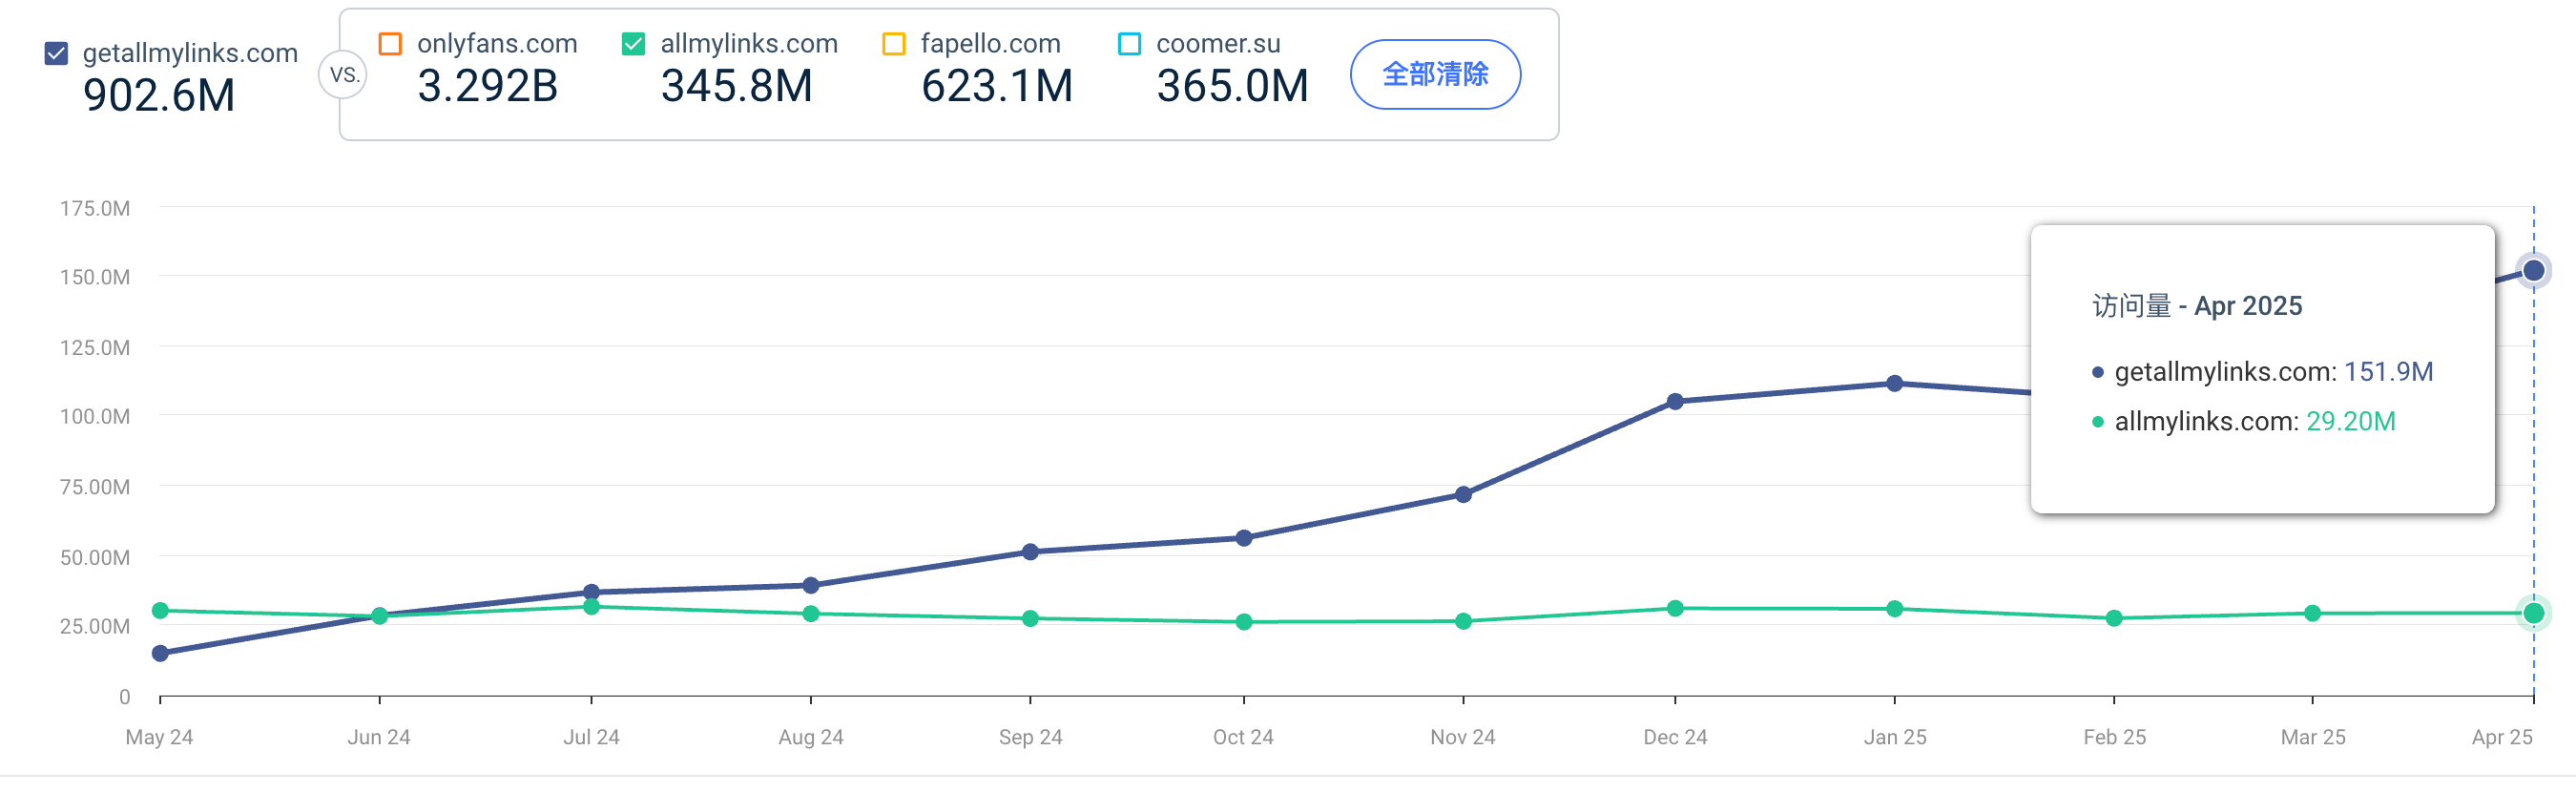Click the 3.292B onlyfans.com visits value
Viewport: 2576px width, 792px height.
point(487,85)
